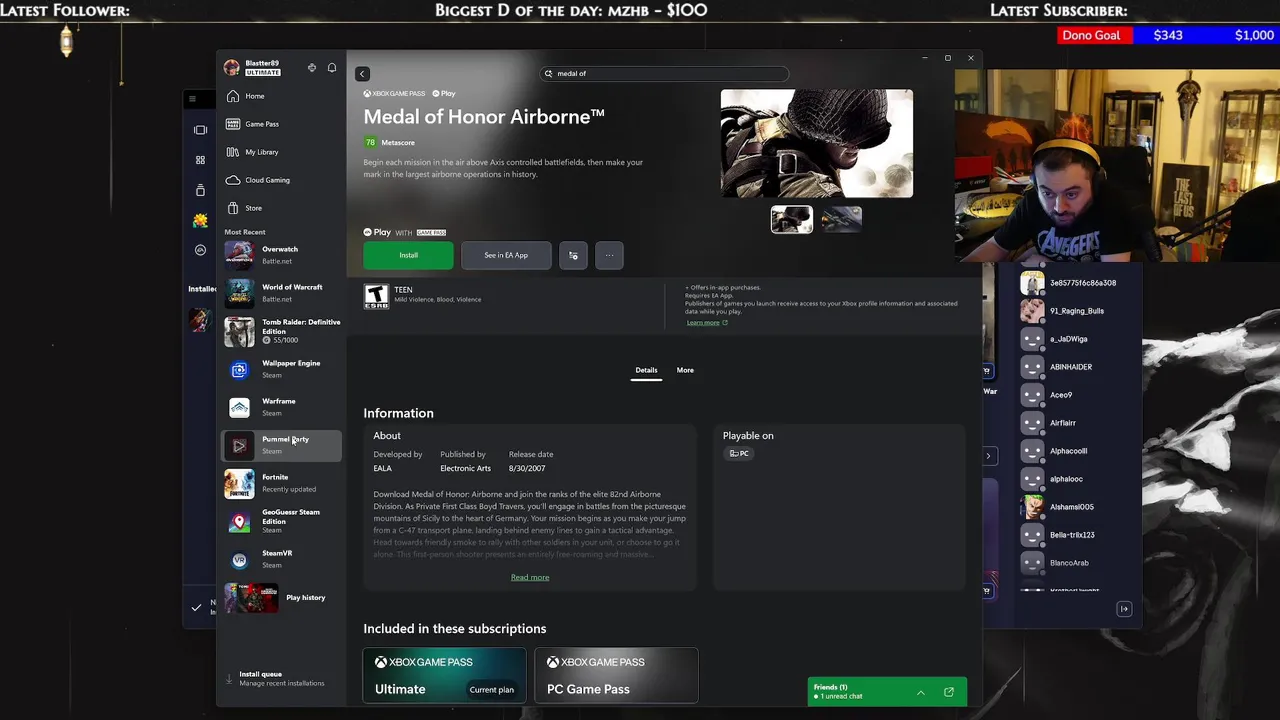Select World of Warcraft from Most Recent
Screen dimensions: 1280x720
pyautogui.click(x=281, y=293)
